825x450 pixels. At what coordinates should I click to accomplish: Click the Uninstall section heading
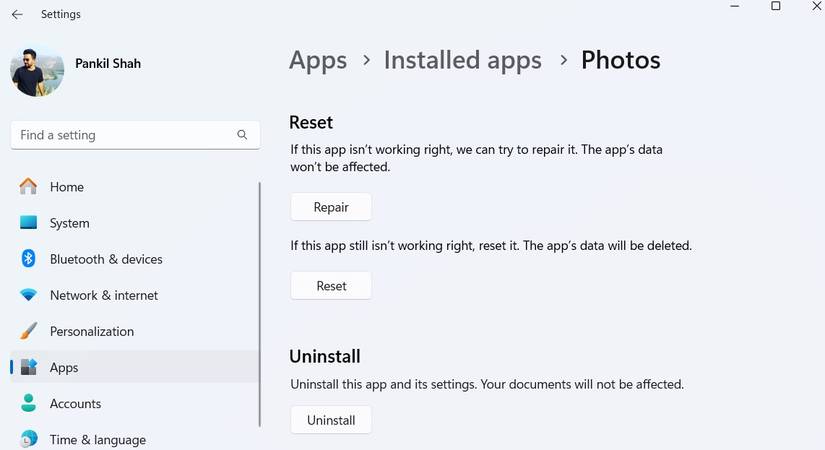(325, 356)
